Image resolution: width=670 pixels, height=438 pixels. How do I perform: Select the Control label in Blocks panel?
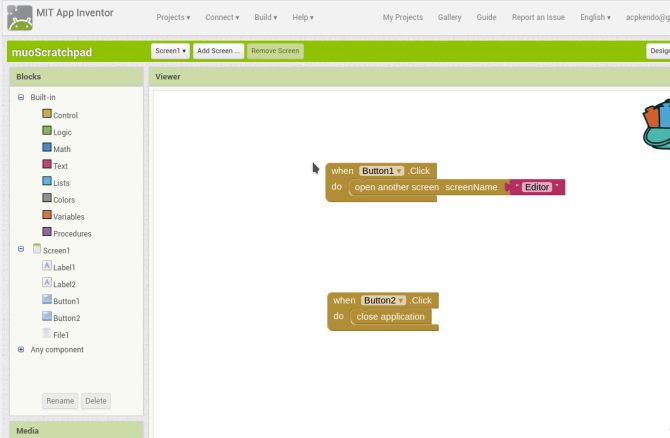(65, 115)
